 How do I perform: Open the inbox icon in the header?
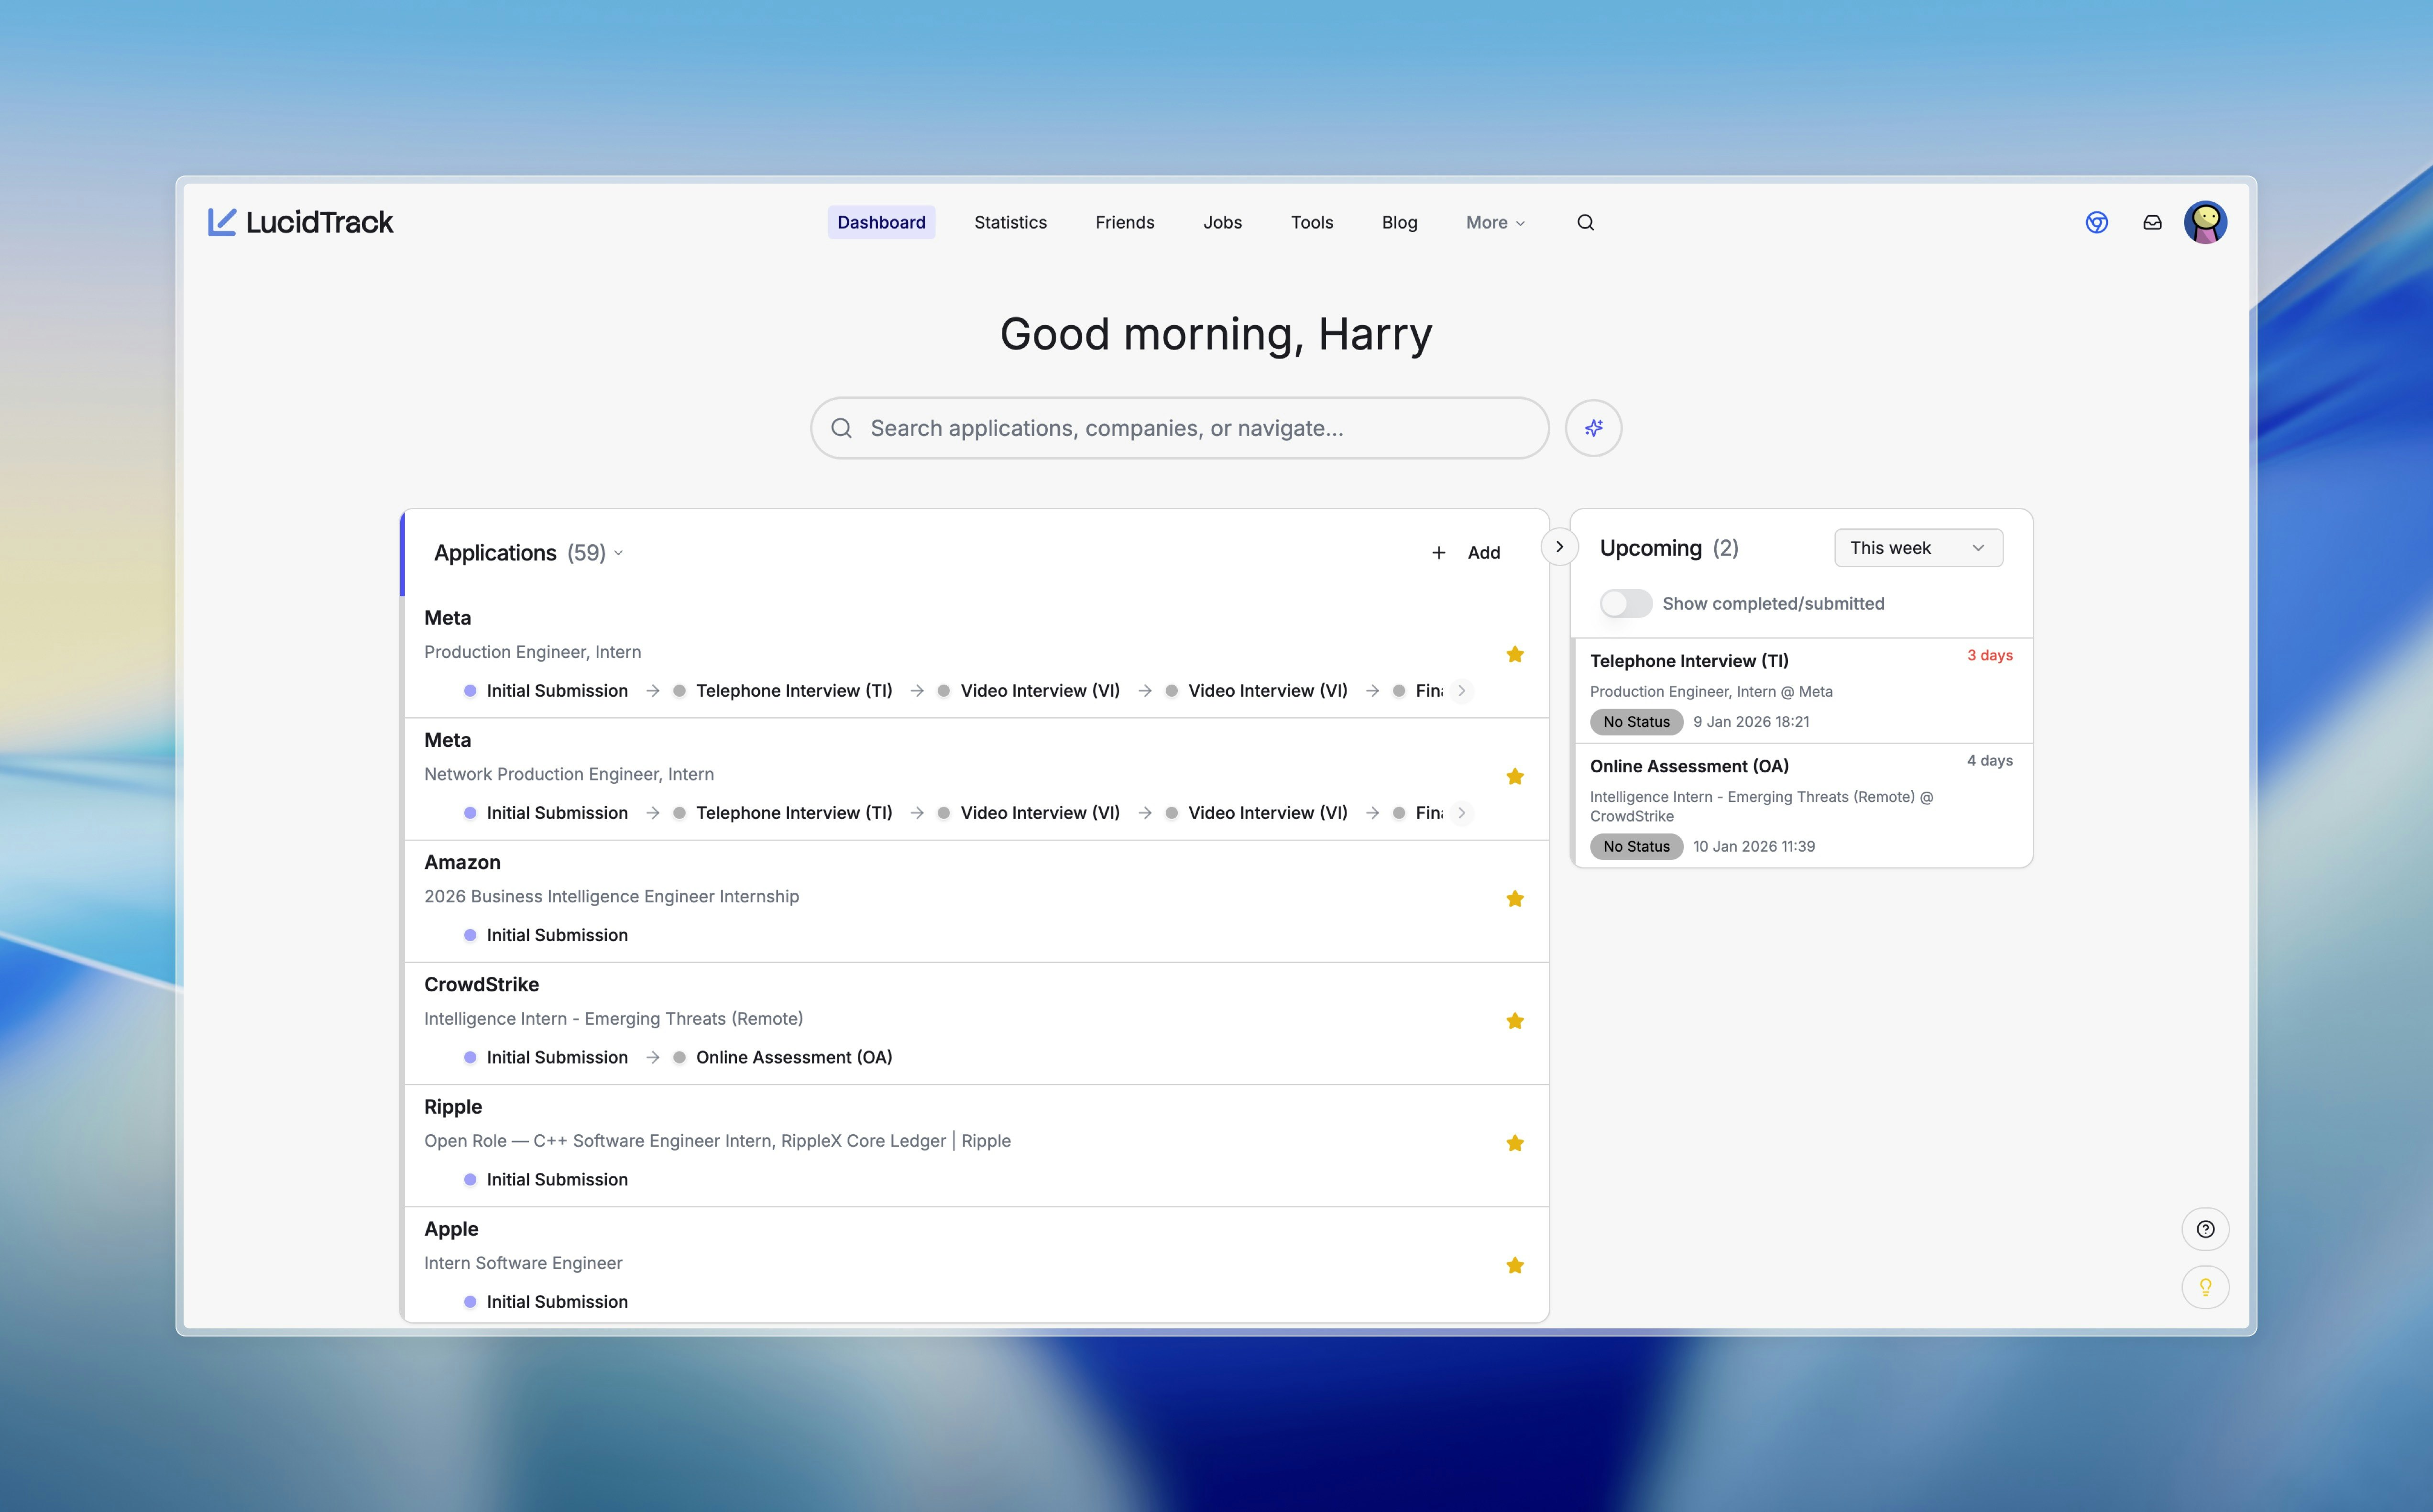point(2151,222)
